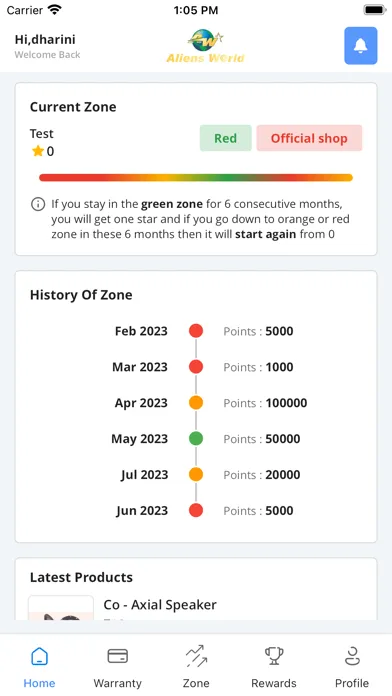This screenshot has width=392, height=696.
Task: Select the Jun 2023 red timeline dot
Action: pyautogui.click(x=196, y=510)
